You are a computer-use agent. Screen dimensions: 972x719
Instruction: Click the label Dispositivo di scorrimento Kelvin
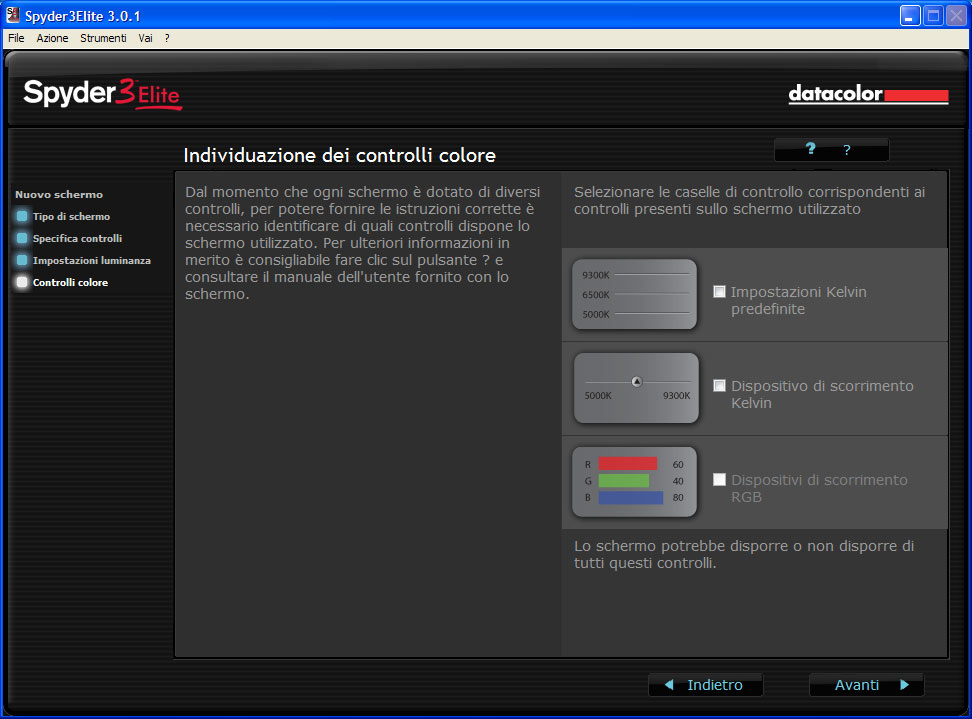pos(822,394)
